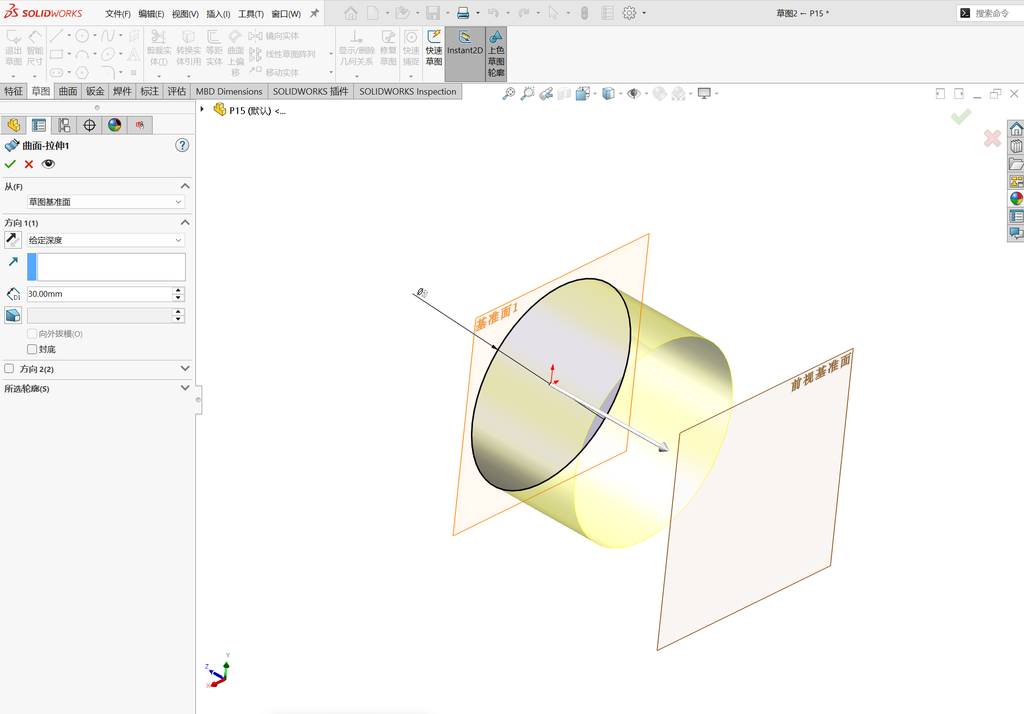Screen dimensions: 1024x714
Task: Switch to SOLIDWORKS Inspection tab
Action: coord(408,91)
